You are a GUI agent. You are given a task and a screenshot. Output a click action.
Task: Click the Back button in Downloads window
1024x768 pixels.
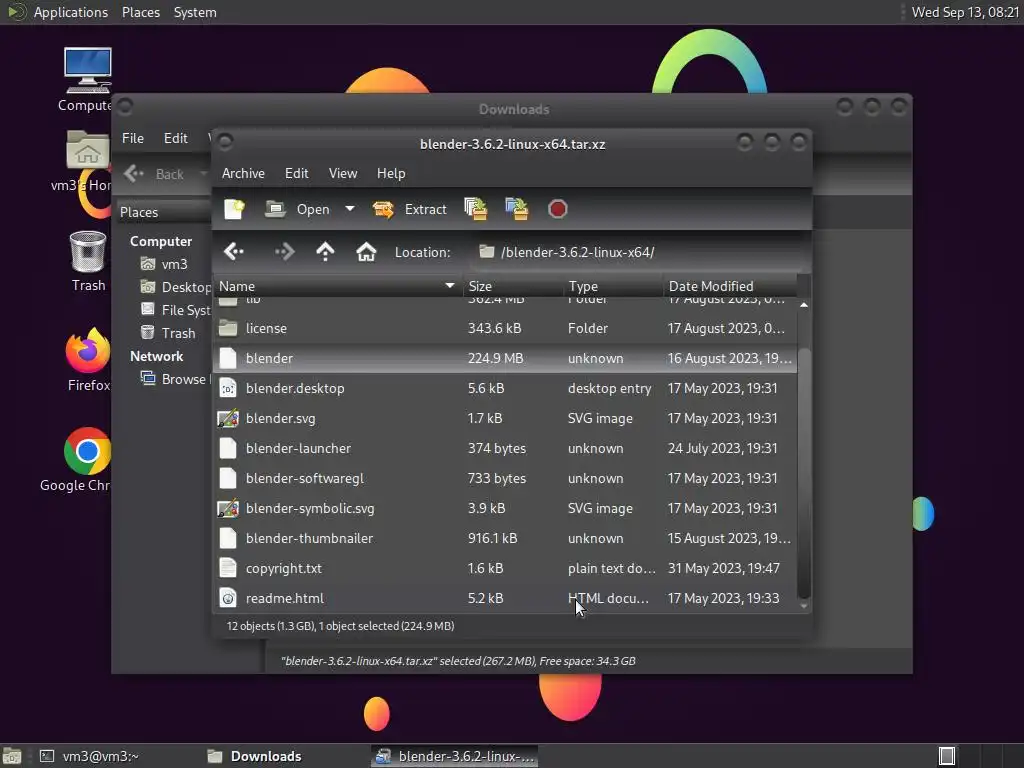click(x=155, y=174)
